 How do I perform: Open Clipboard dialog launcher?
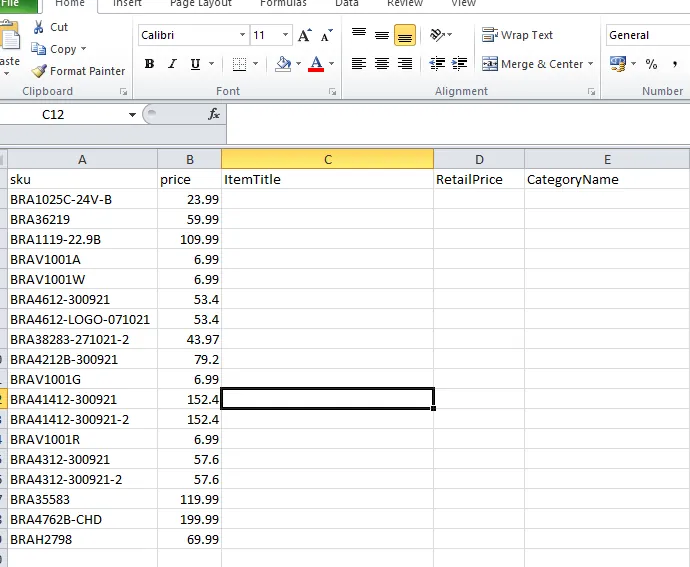124,92
